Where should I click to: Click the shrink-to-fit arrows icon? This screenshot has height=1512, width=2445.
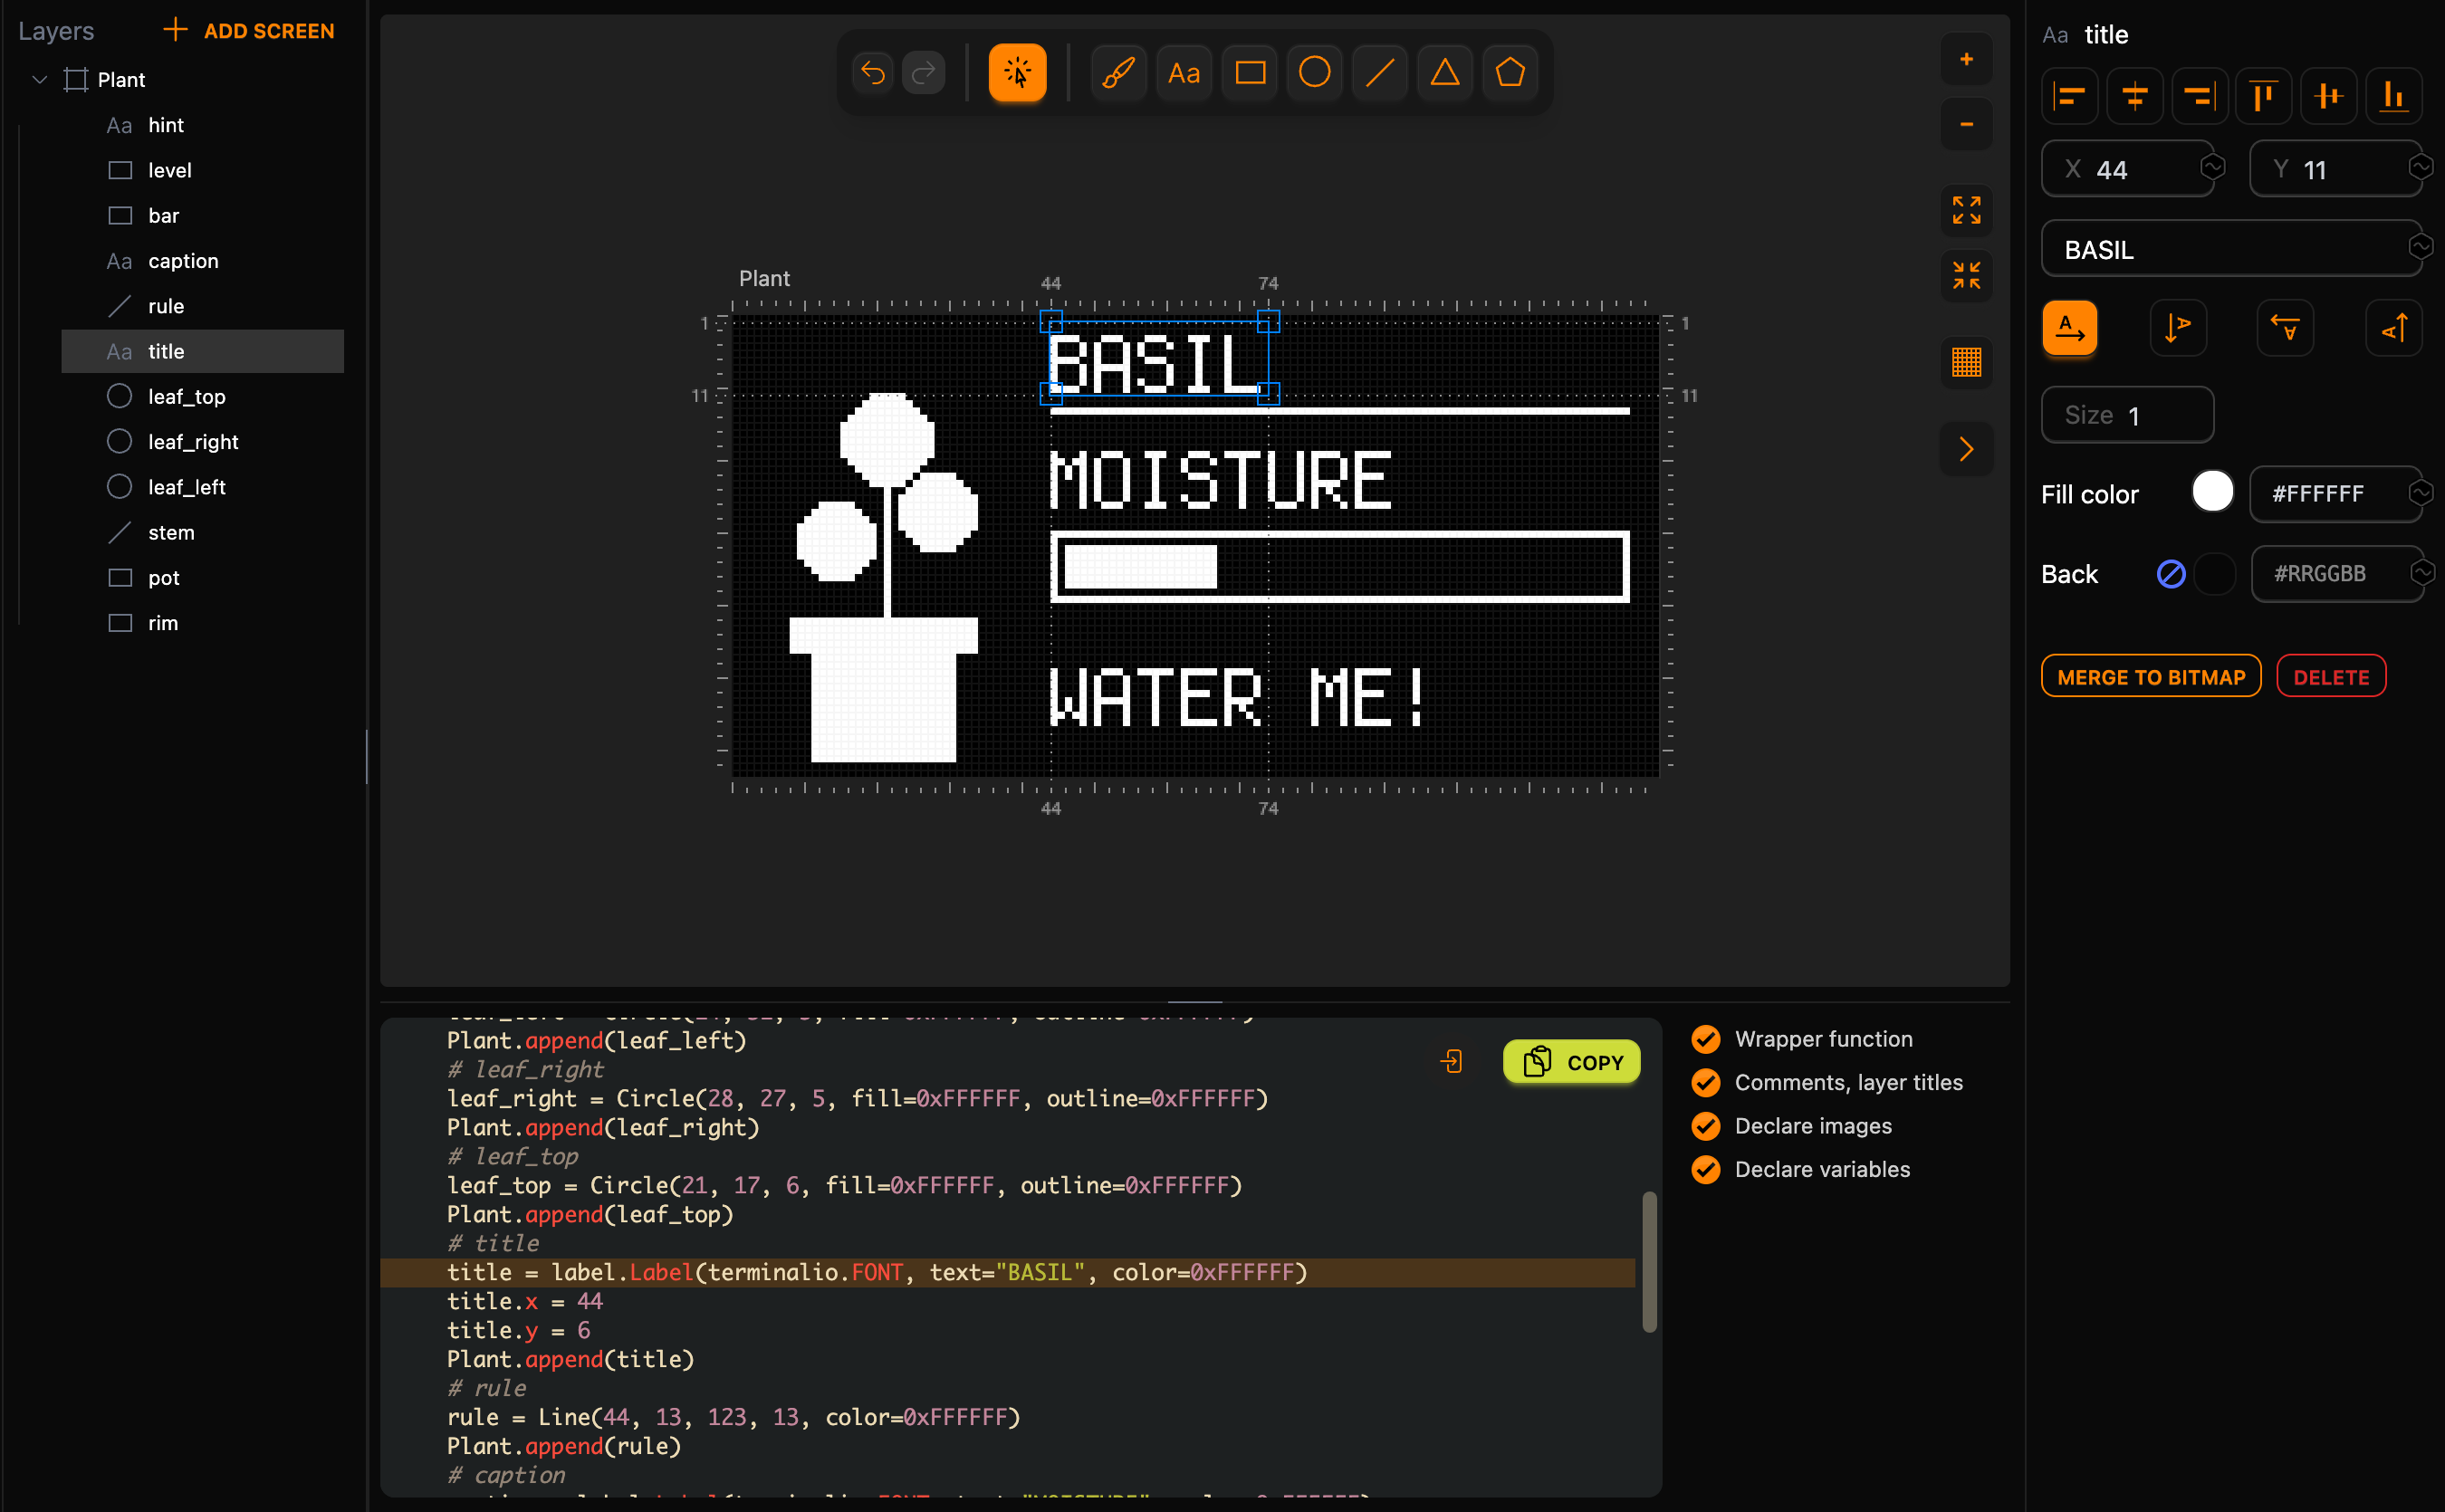click(x=1966, y=275)
